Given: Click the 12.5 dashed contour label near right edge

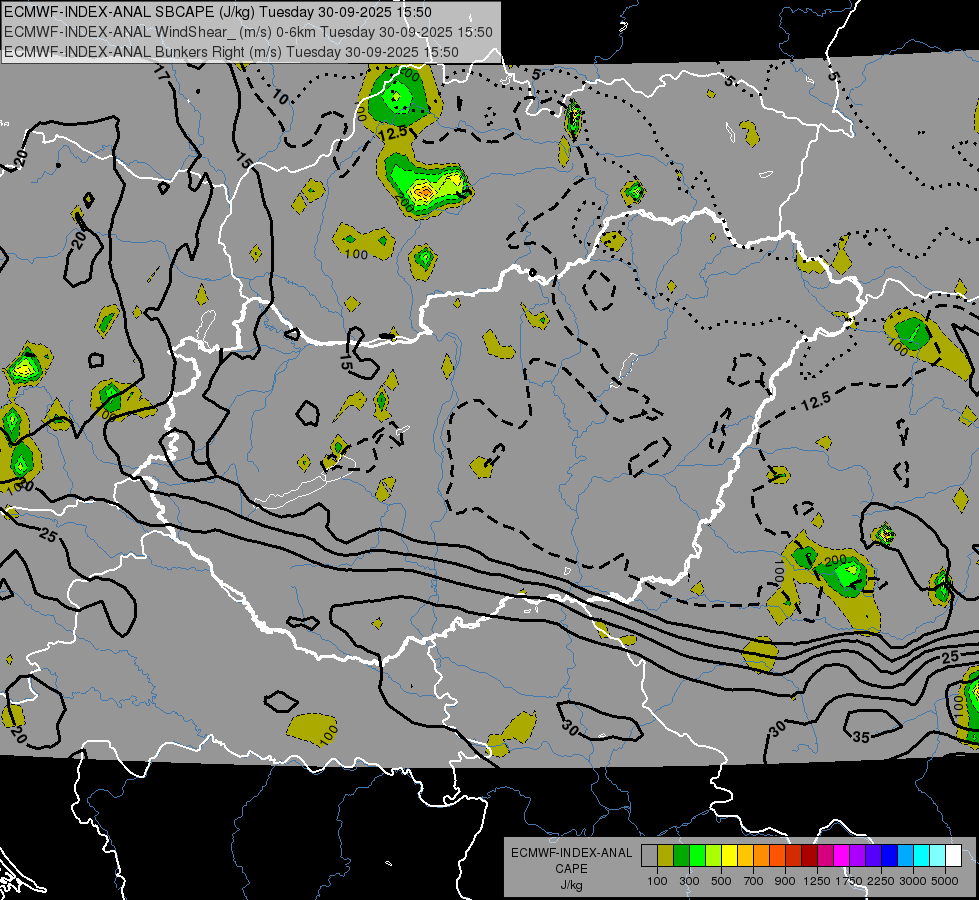Looking at the screenshot, I should point(816,402).
